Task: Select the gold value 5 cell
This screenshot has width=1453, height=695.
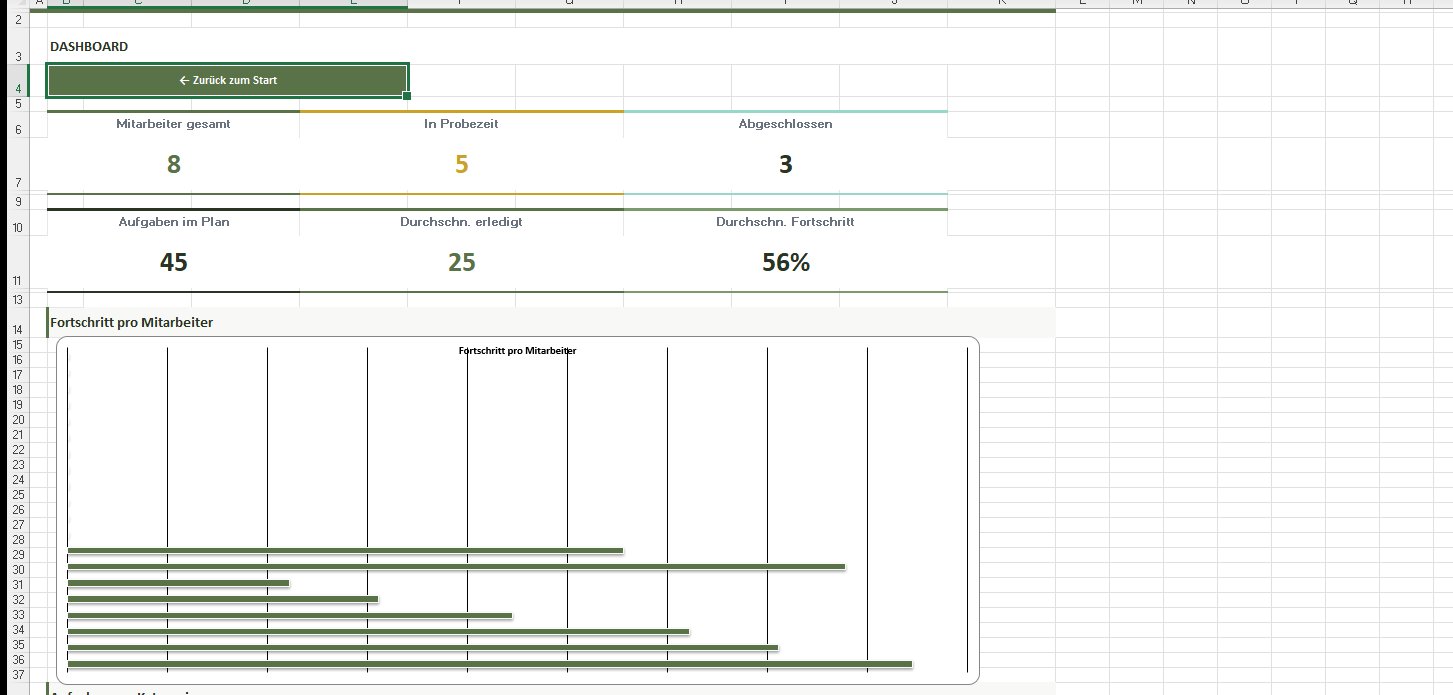Action: (461, 165)
